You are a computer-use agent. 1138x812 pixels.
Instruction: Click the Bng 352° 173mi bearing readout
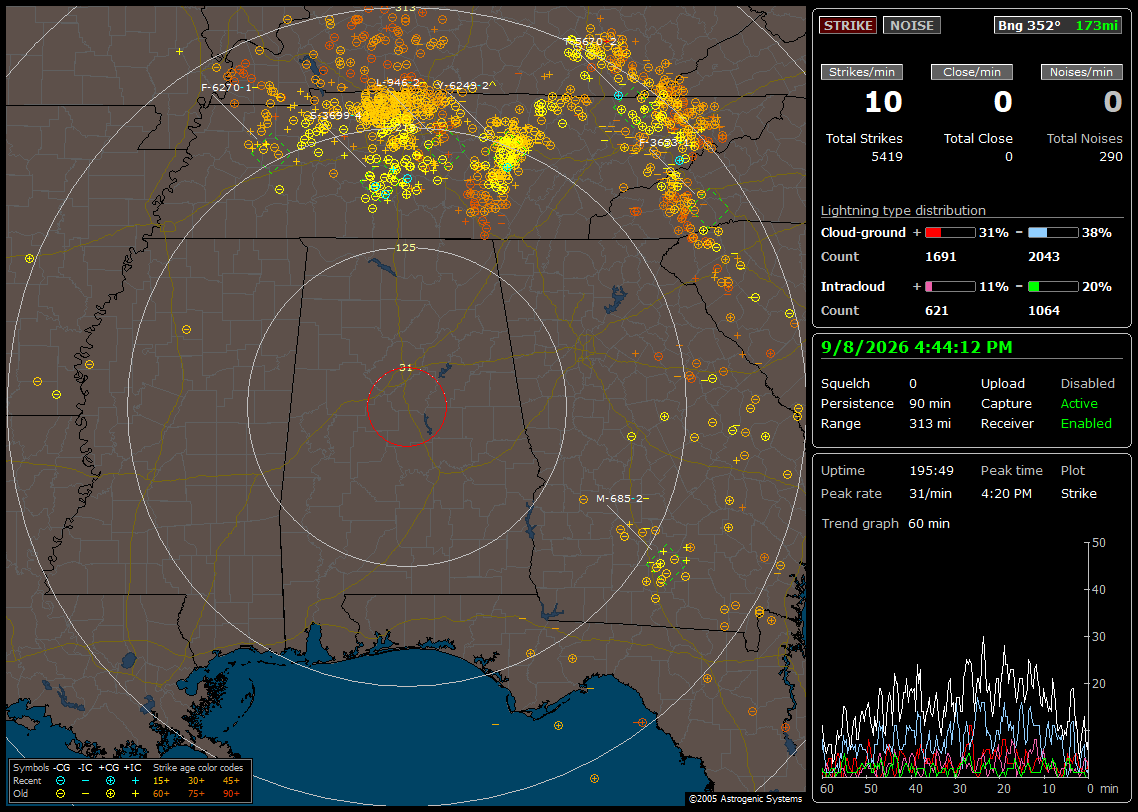point(1058,25)
